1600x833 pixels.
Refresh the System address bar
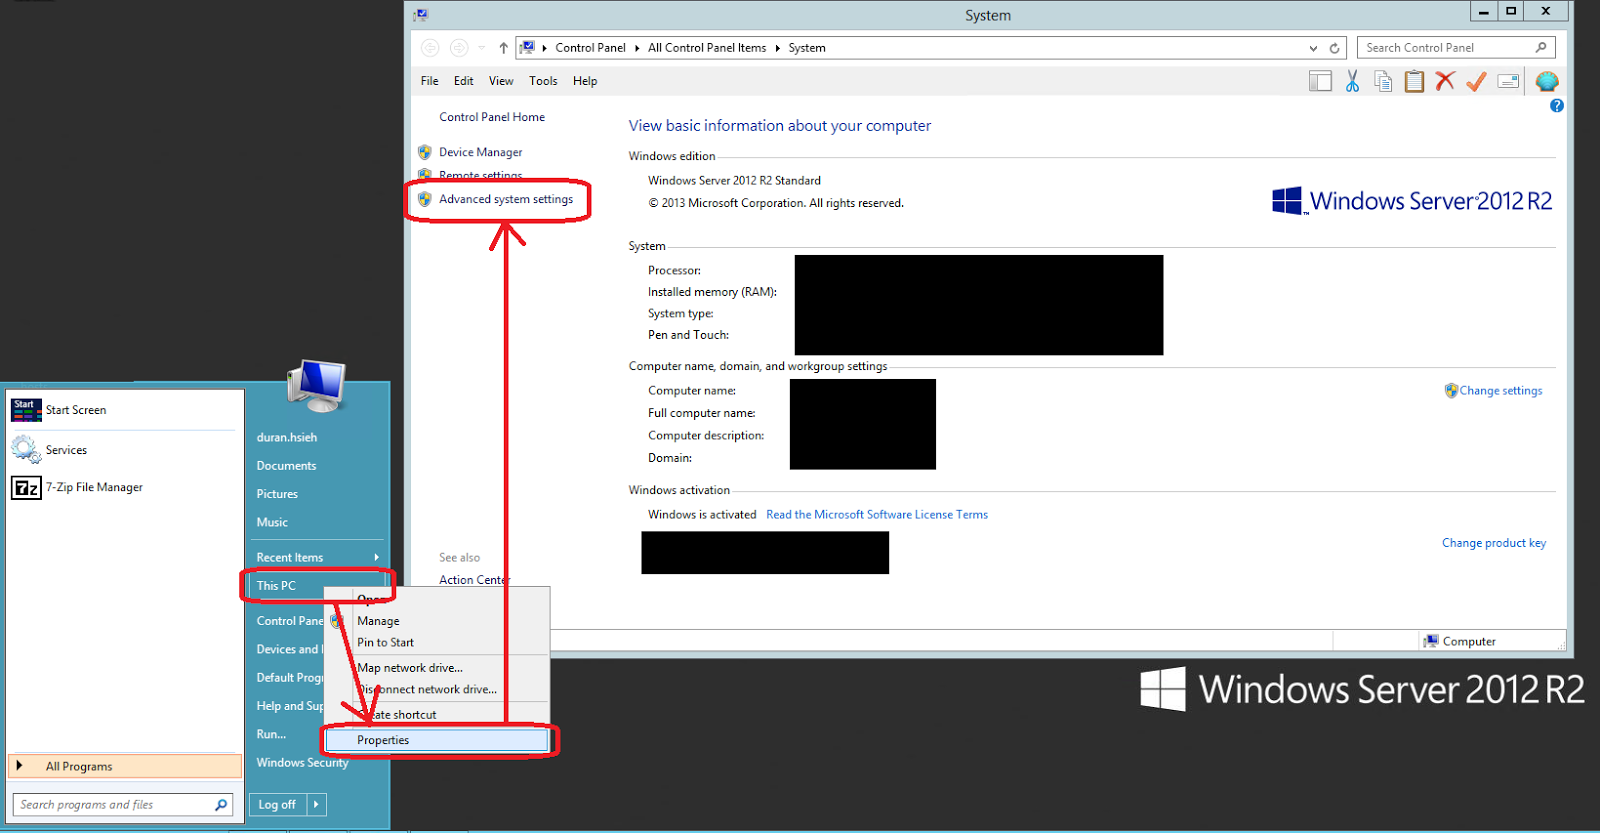1334,48
